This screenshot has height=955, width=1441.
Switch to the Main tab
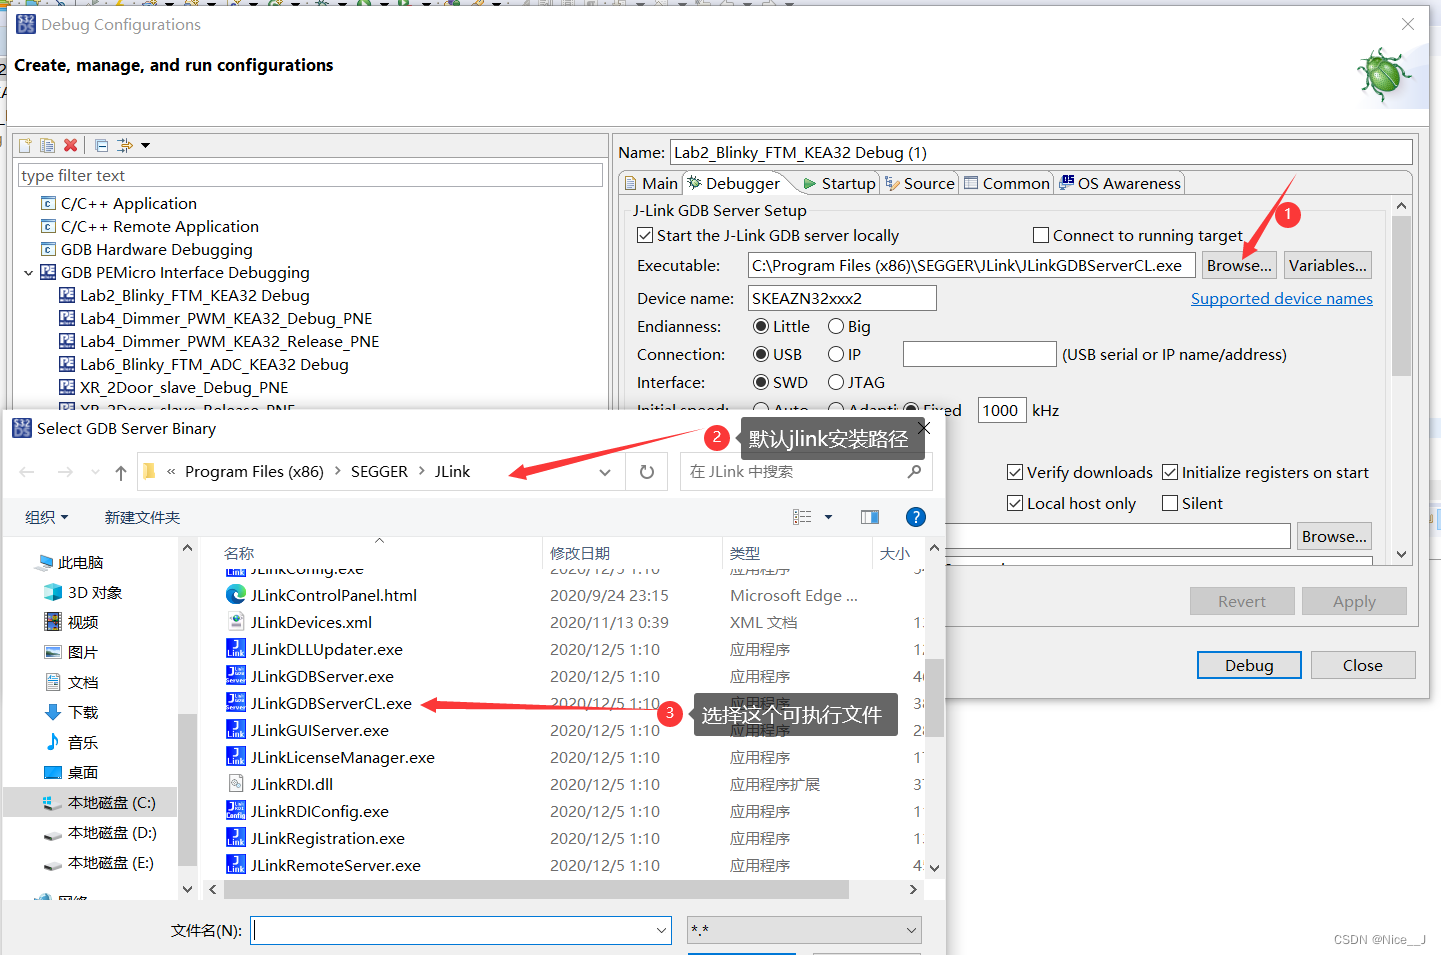tap(651, 183)
